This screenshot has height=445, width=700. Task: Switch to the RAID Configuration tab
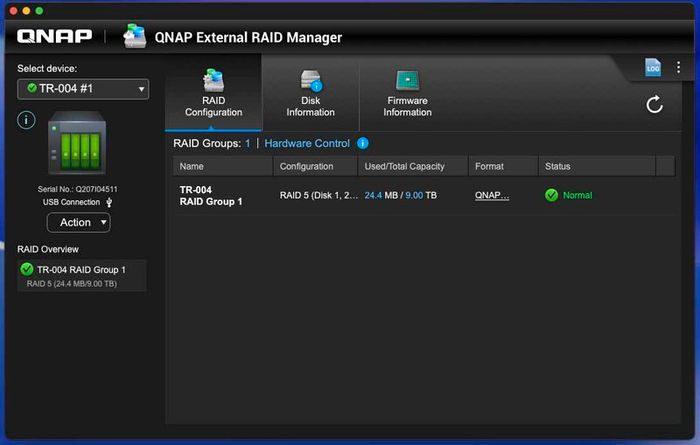click(x=213, y=94)
